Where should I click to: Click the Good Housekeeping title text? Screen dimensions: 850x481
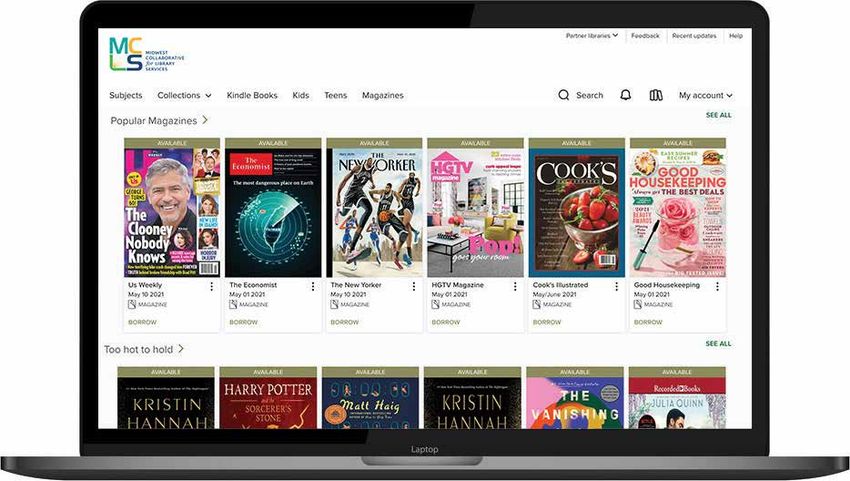pyautogui.click(x=667, y=285)
